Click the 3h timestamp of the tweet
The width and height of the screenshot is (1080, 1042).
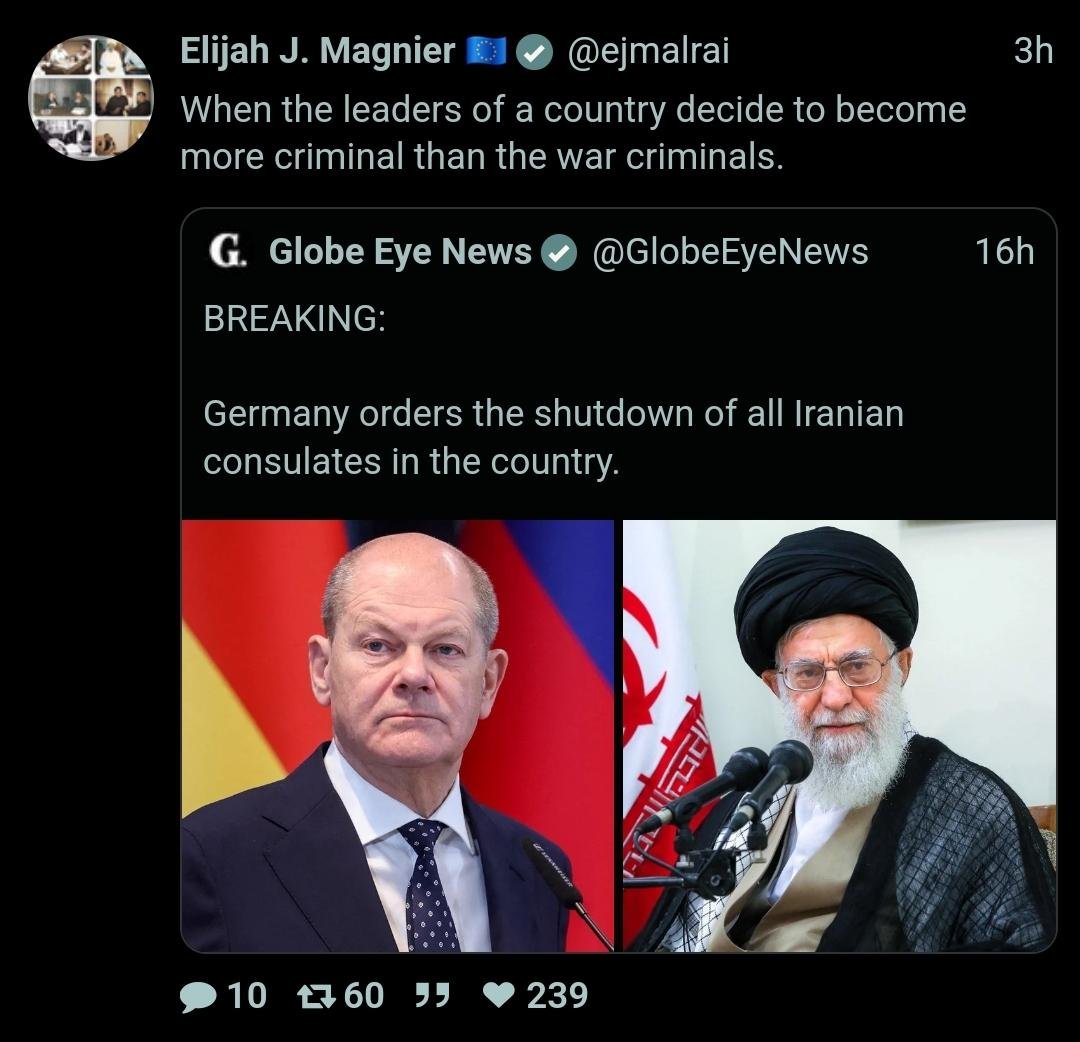click(1033, 51)
